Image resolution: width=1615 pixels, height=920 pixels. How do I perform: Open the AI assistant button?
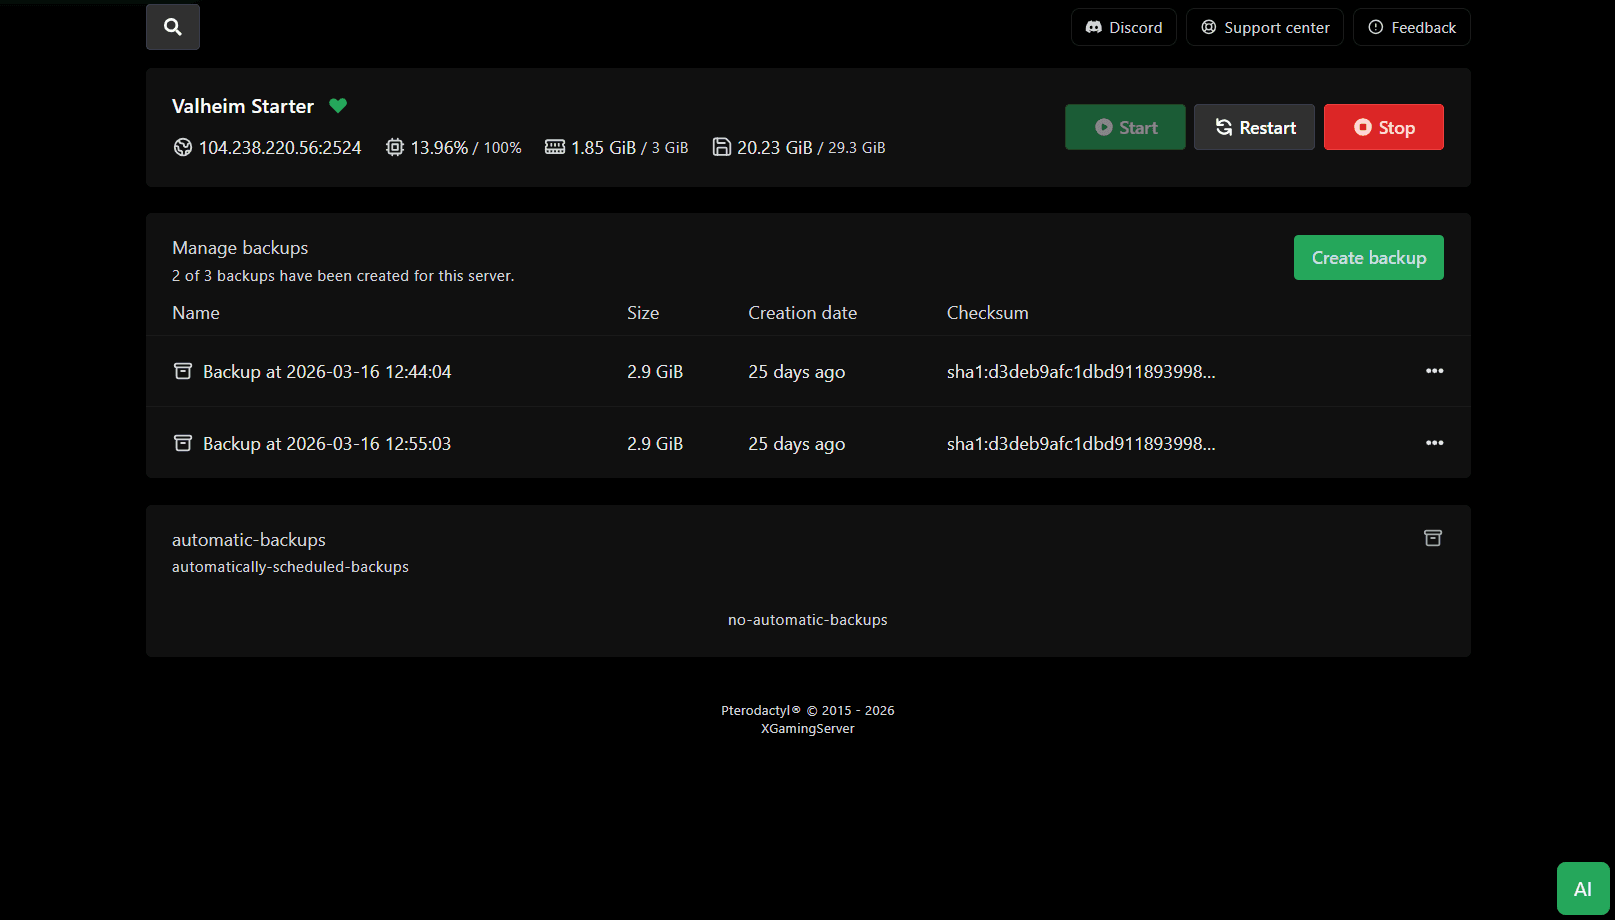point(1583,889)
